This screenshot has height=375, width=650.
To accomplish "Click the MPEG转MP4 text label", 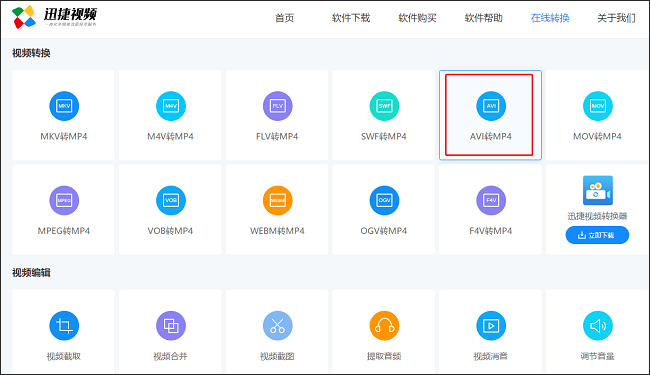I will [x=64, y=231].
